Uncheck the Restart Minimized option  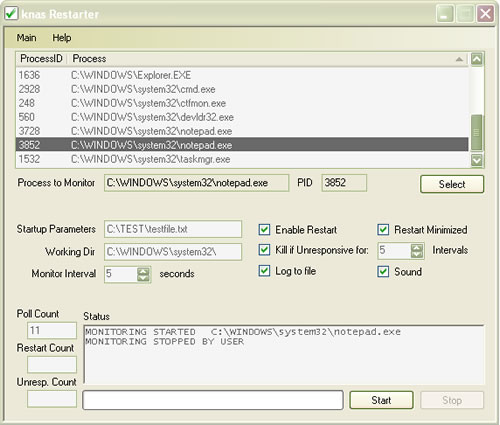click(x=383, y=229)
